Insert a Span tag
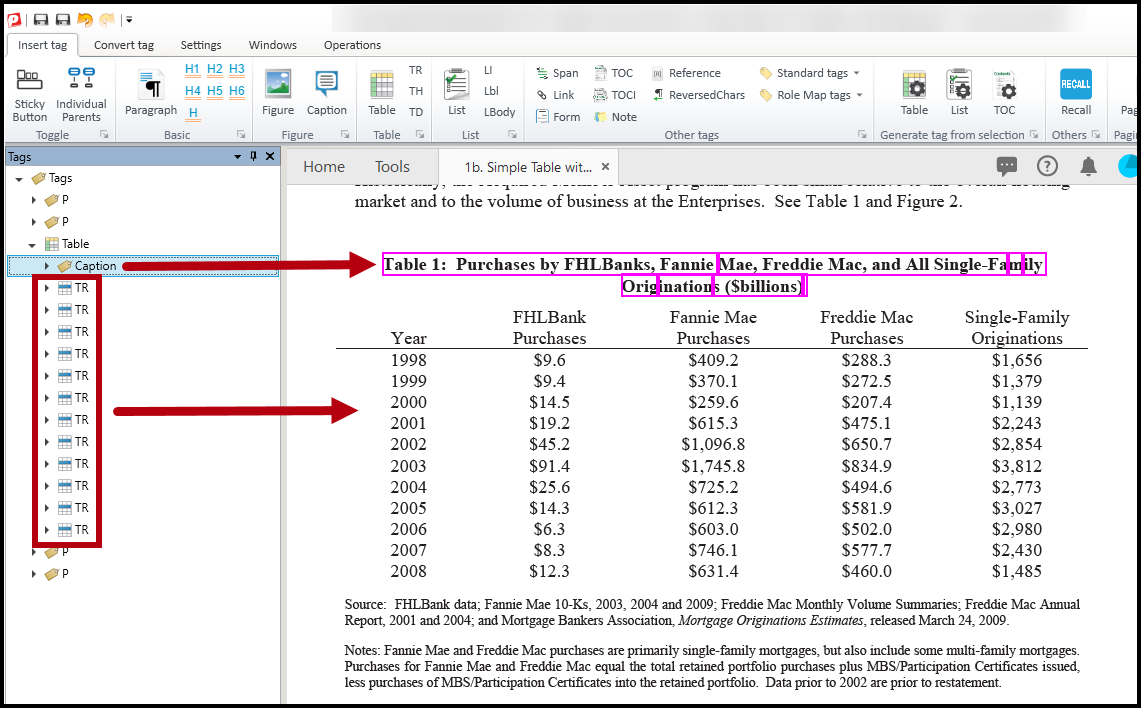1141x708 pixels. point(557,73)
